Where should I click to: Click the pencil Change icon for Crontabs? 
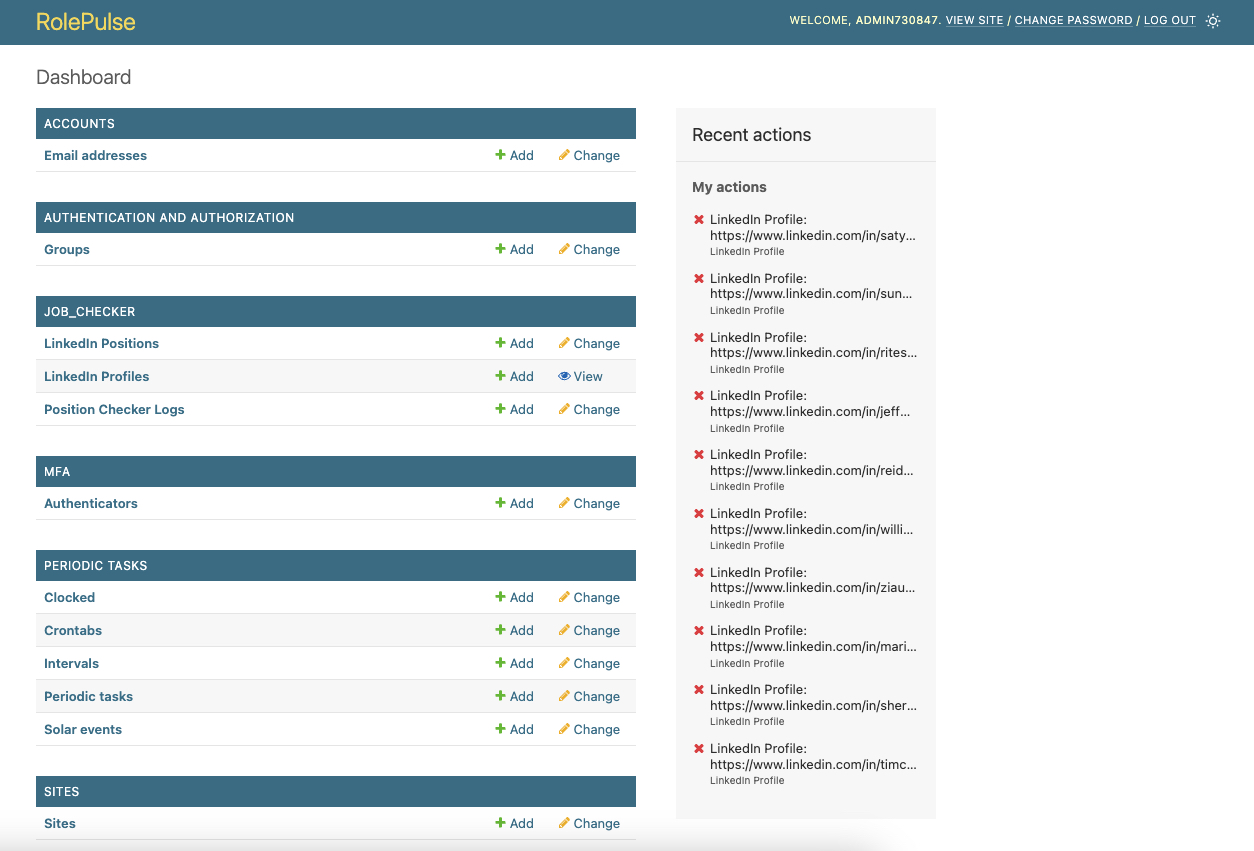[x=565, y=630]
